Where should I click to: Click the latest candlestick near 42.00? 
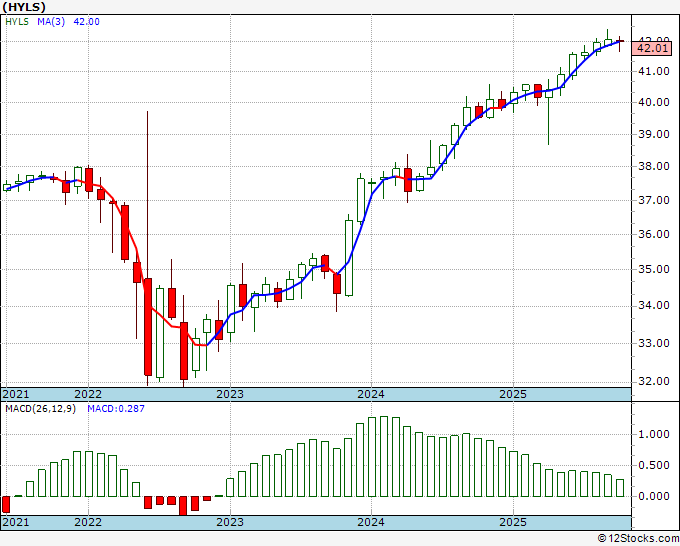(x=620, y=42)
